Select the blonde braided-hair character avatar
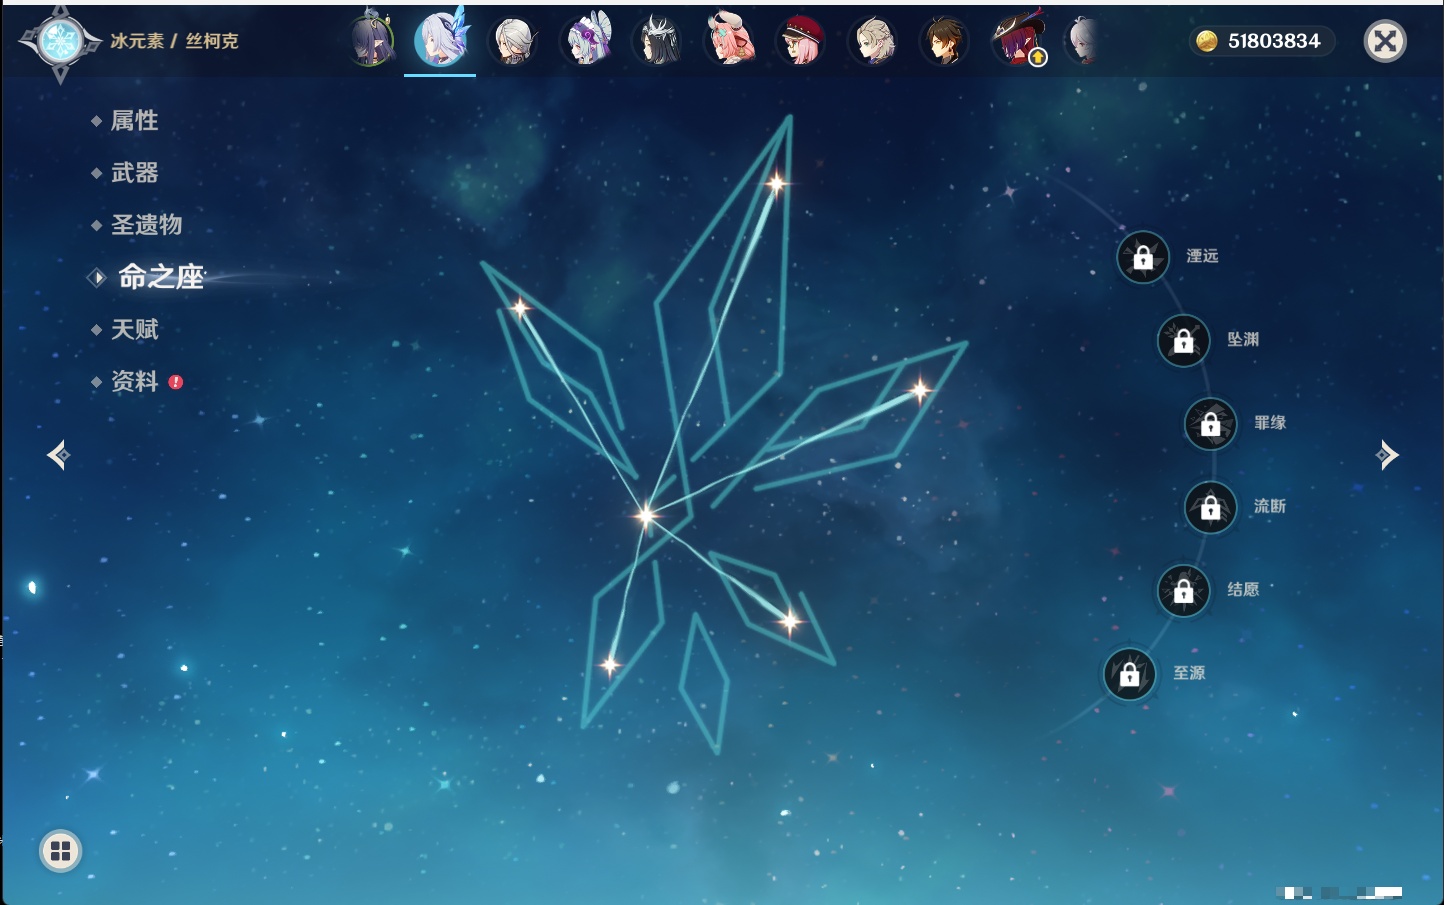Image resolution: width=1444 pixels, height=905 pixels. click(873, 41)
